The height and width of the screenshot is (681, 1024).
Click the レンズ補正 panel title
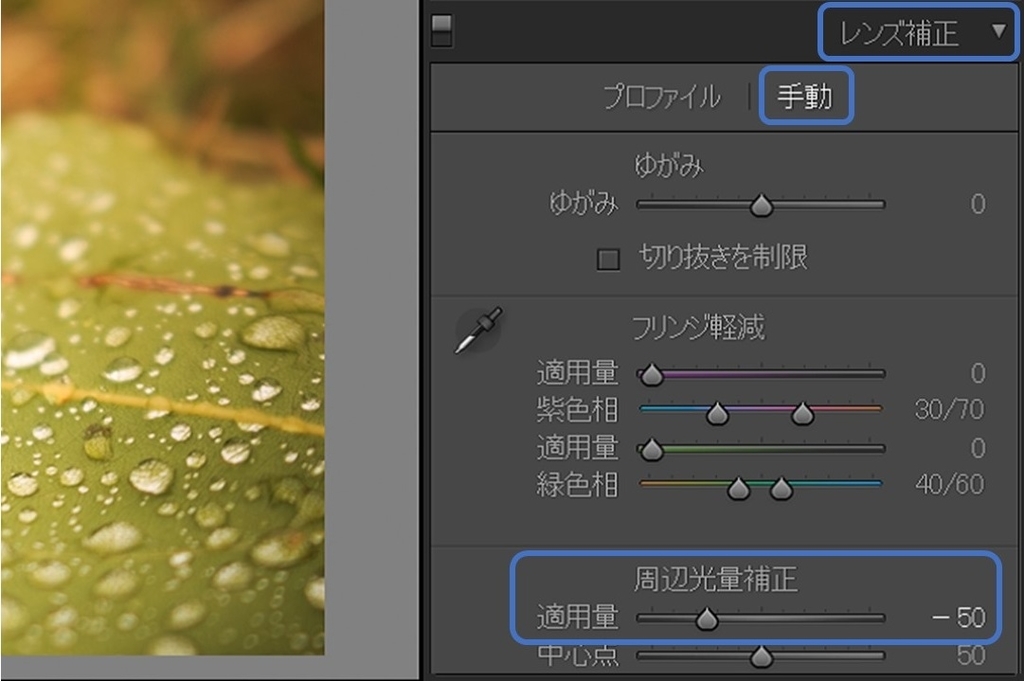tap(899, 33)
